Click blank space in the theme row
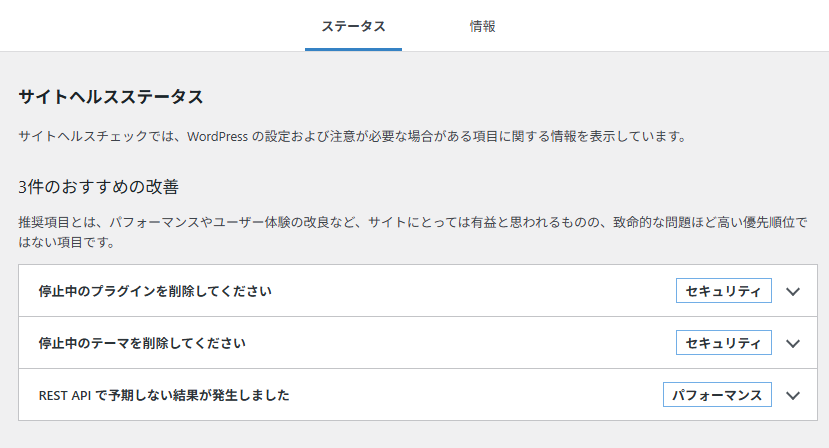The width and height of the screenshot is (829, 448). pyautogui.click(x=460, y=343)
